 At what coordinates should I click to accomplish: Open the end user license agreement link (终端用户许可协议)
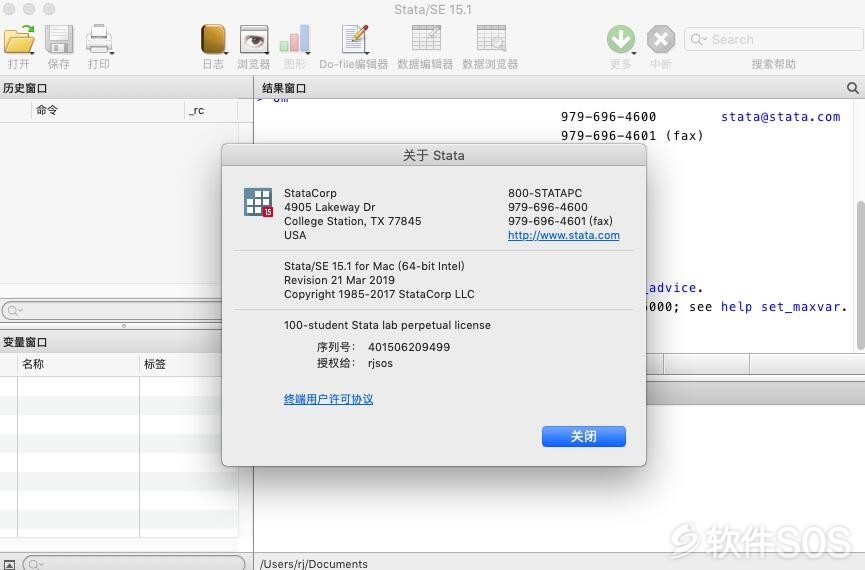(328, 399)
